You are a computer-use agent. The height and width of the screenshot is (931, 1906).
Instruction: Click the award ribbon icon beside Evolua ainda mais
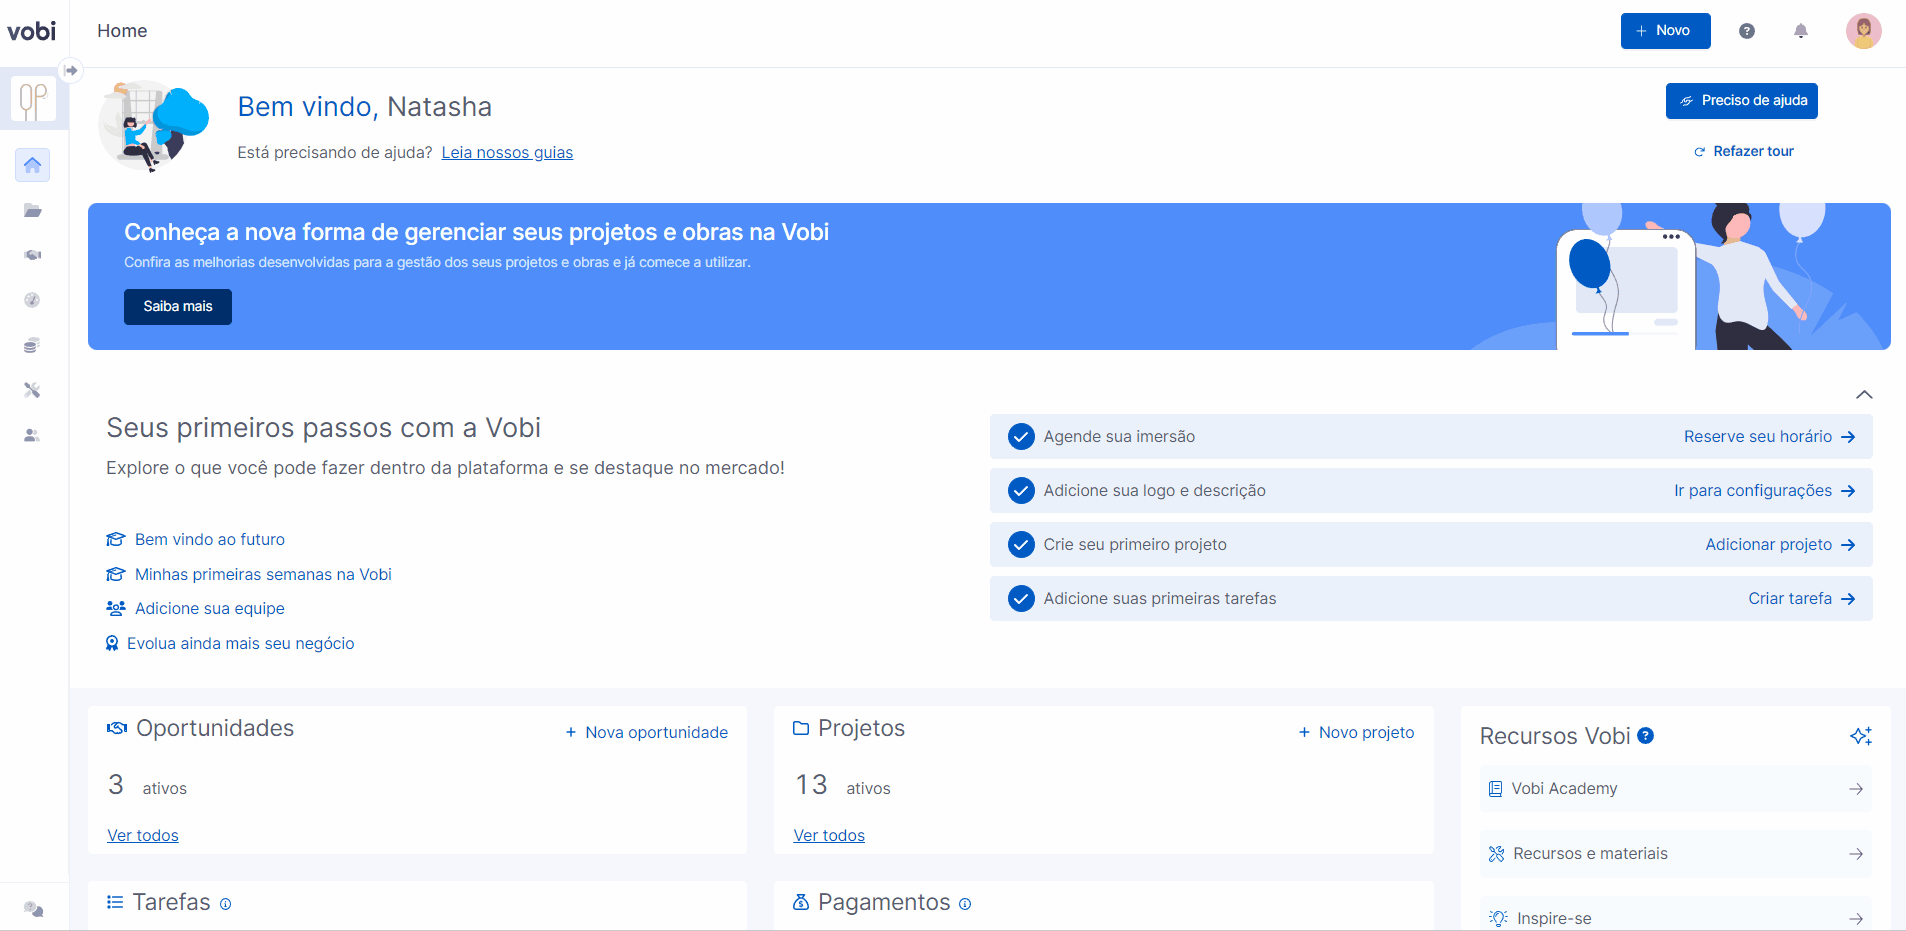click(112, 644)
